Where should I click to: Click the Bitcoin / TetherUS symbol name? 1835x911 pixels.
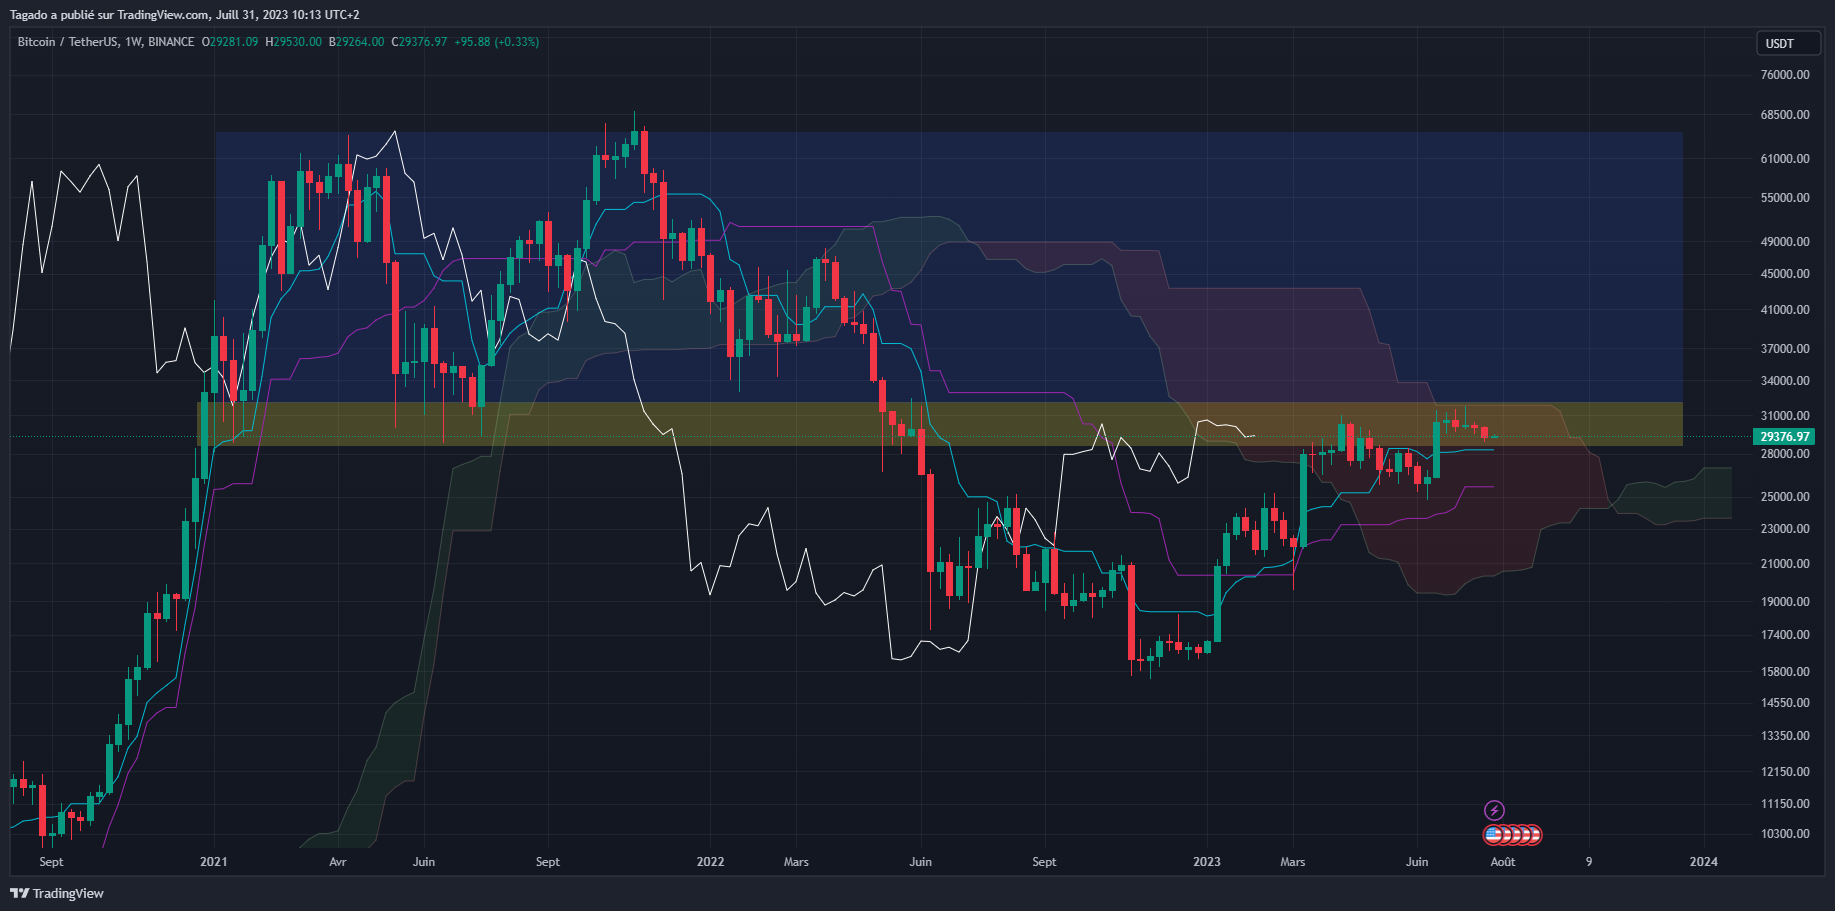70,42
